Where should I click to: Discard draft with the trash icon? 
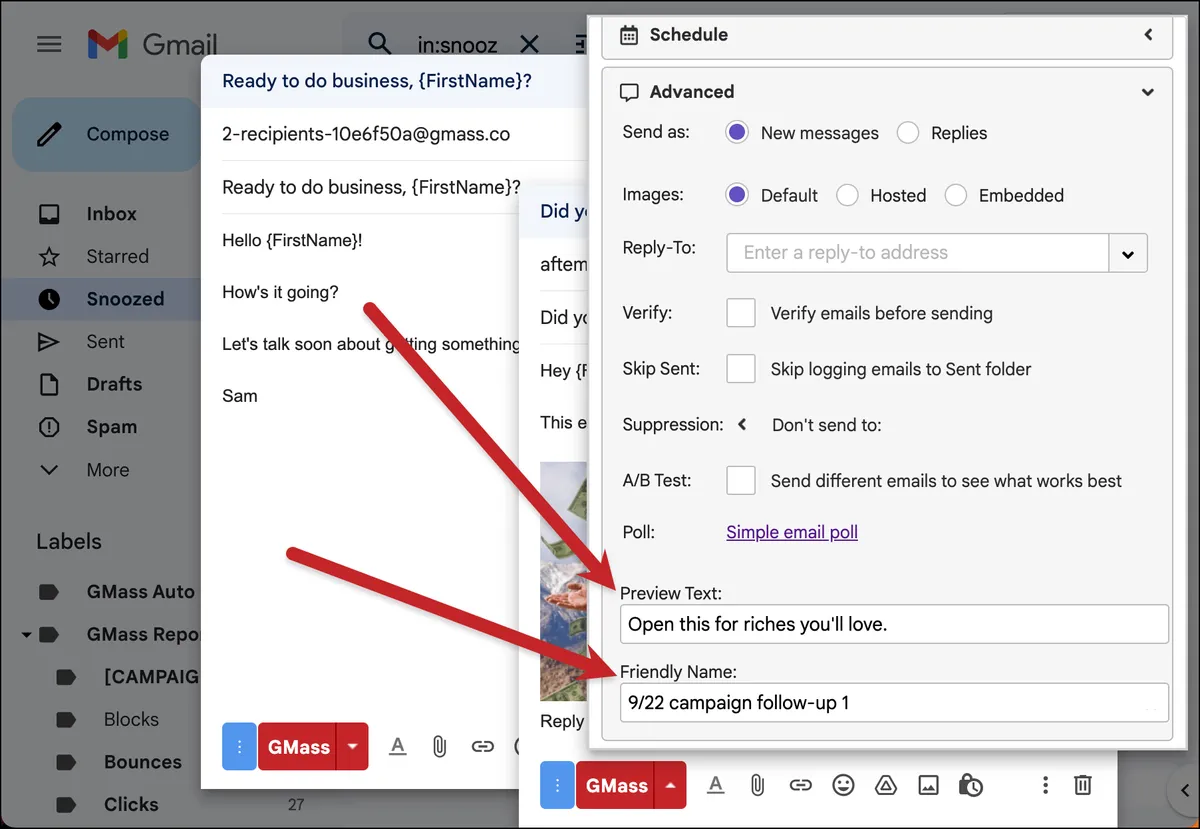tap(1082, 785)
